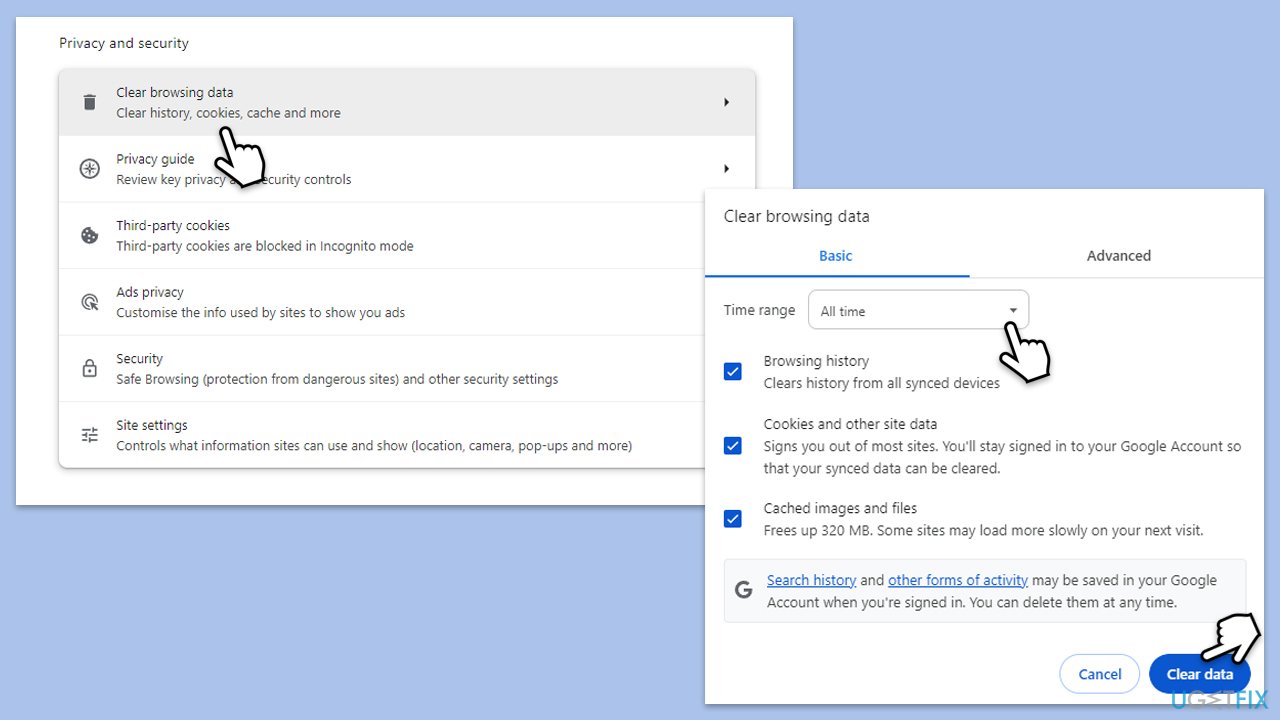1280x720 pixels.
Task: Click the Clear data button
Action: coord(1199,674)
